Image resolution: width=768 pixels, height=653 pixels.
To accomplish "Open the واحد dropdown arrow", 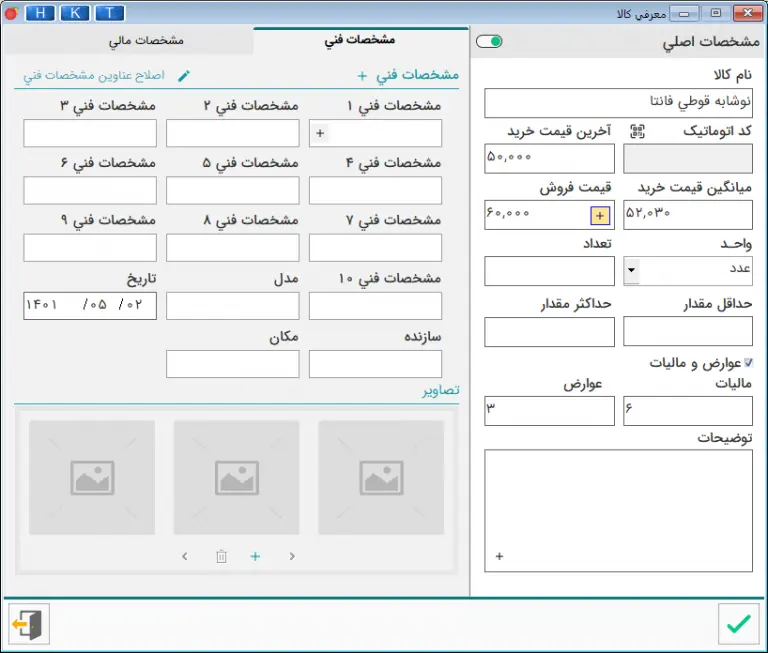I will pos(631,270).
